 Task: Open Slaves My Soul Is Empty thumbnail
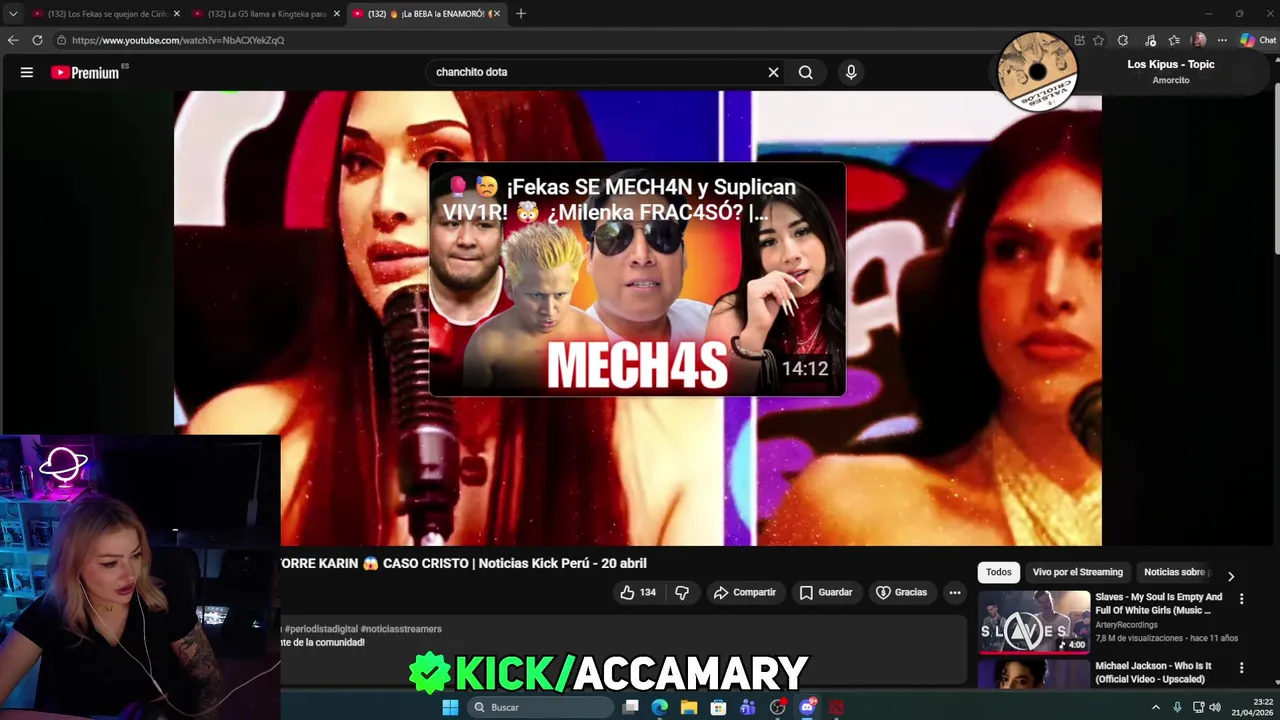1034,621
